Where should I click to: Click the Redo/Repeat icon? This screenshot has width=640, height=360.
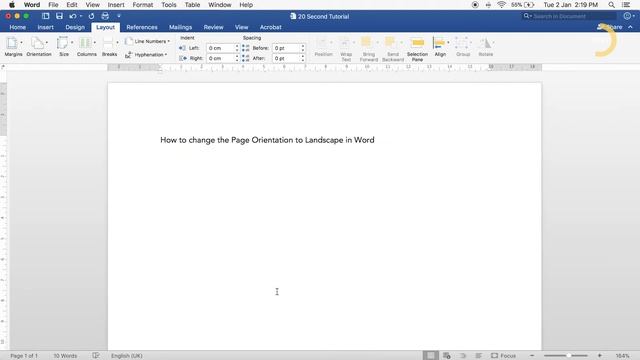(91, 16)
